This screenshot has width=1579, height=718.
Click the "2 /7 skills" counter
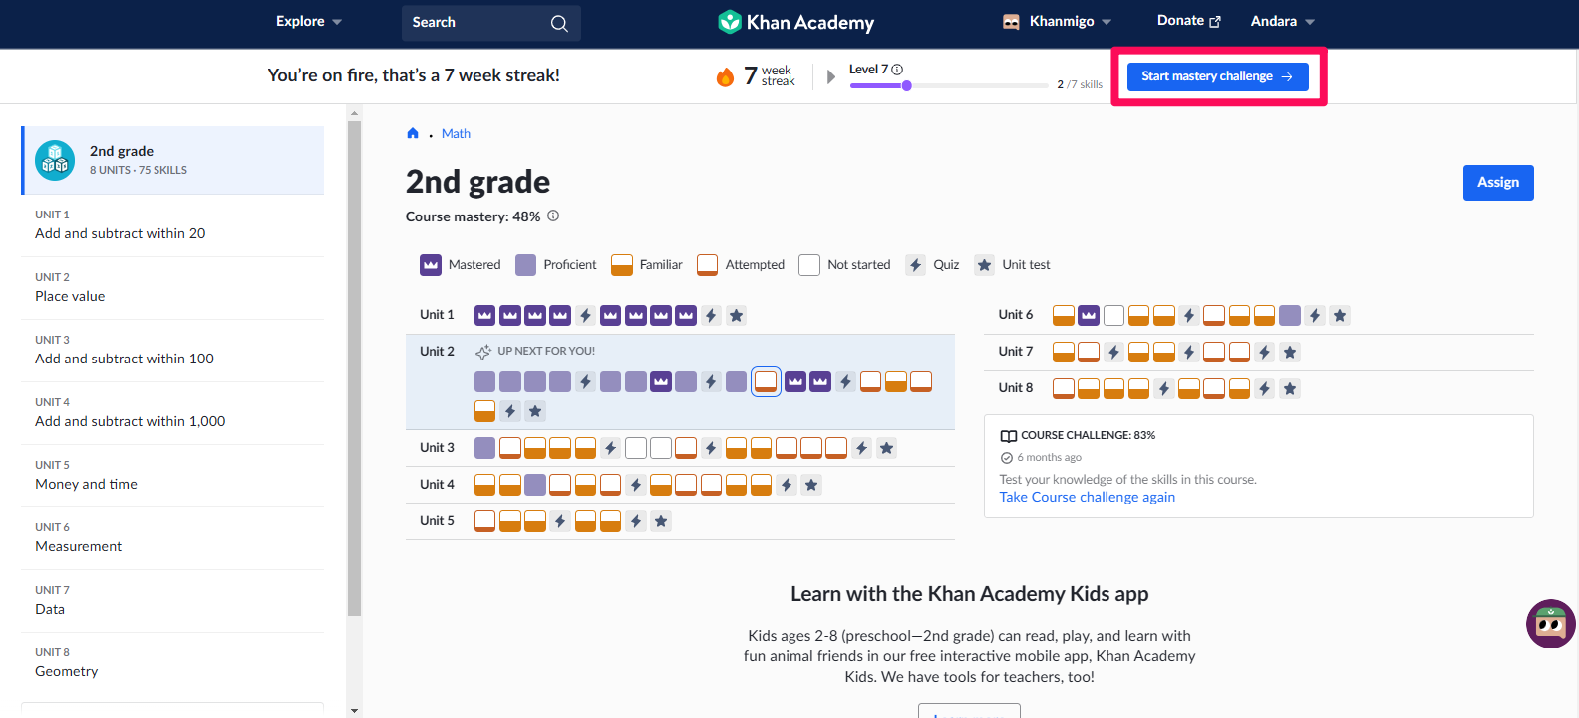click(x=1080, y=84)
